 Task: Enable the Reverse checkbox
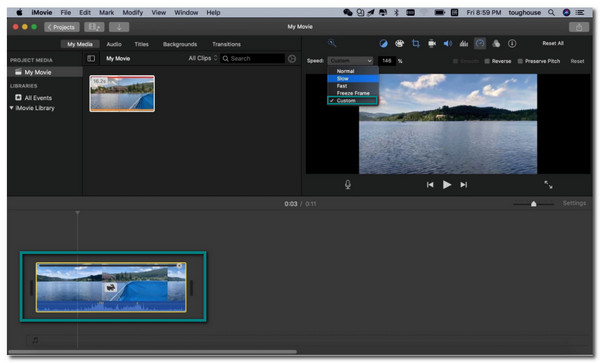coord(487,61)
